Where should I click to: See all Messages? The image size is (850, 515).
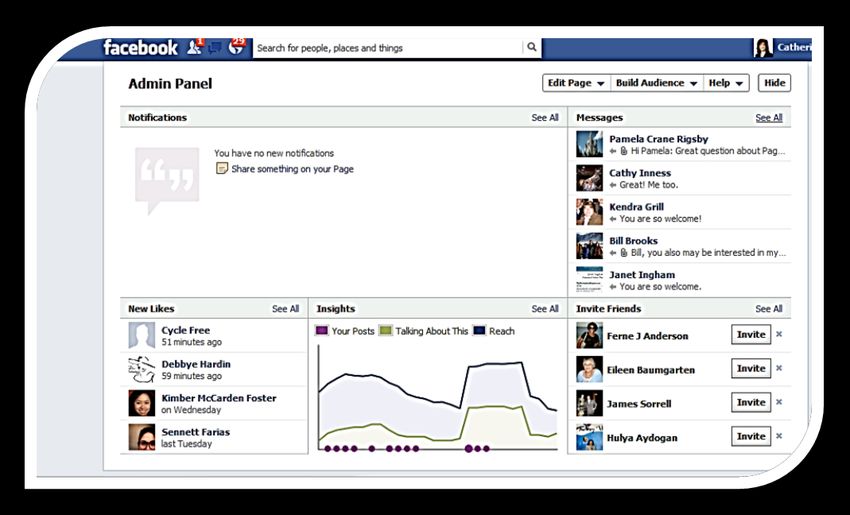pos(769,118)
